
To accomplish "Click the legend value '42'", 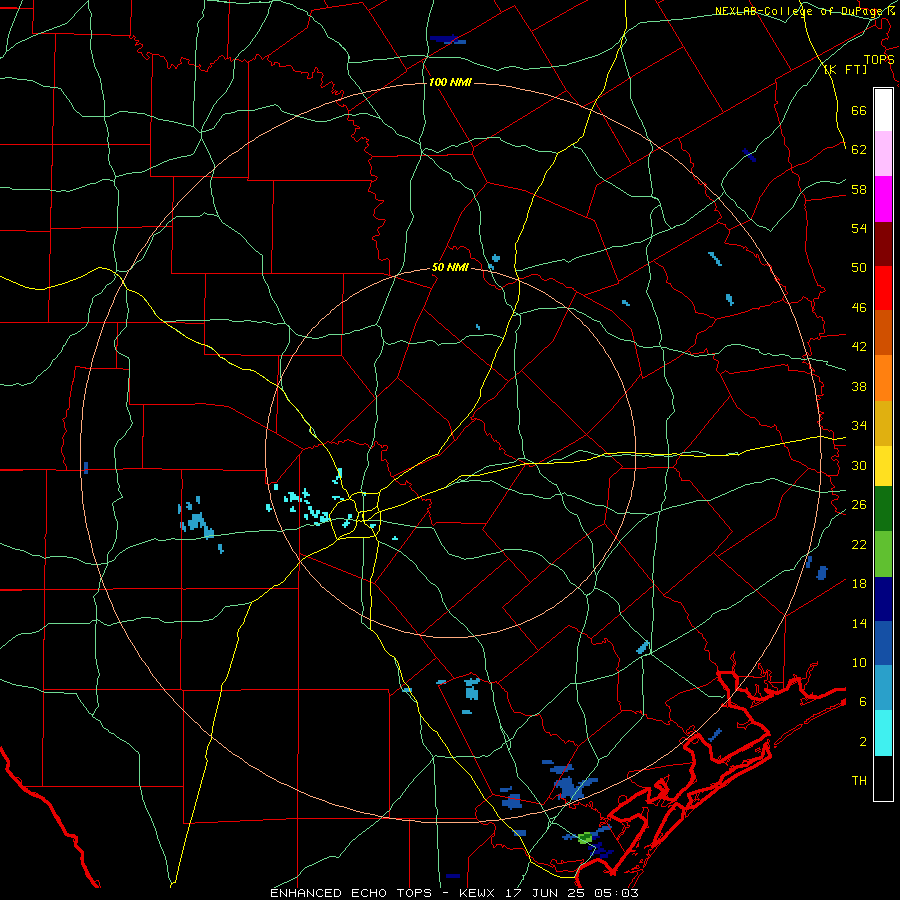I will tap(859, 347).
